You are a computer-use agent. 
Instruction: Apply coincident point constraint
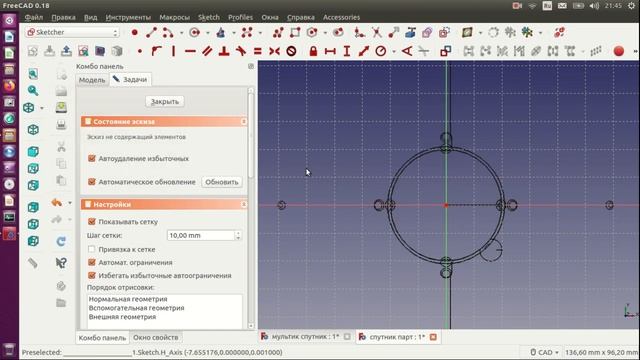pos(140,51)
